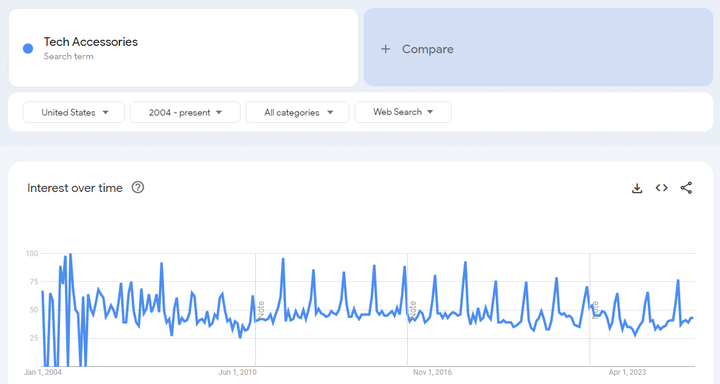Click the plus icon in Compare

pyautogui.click(x=386, y=49)
